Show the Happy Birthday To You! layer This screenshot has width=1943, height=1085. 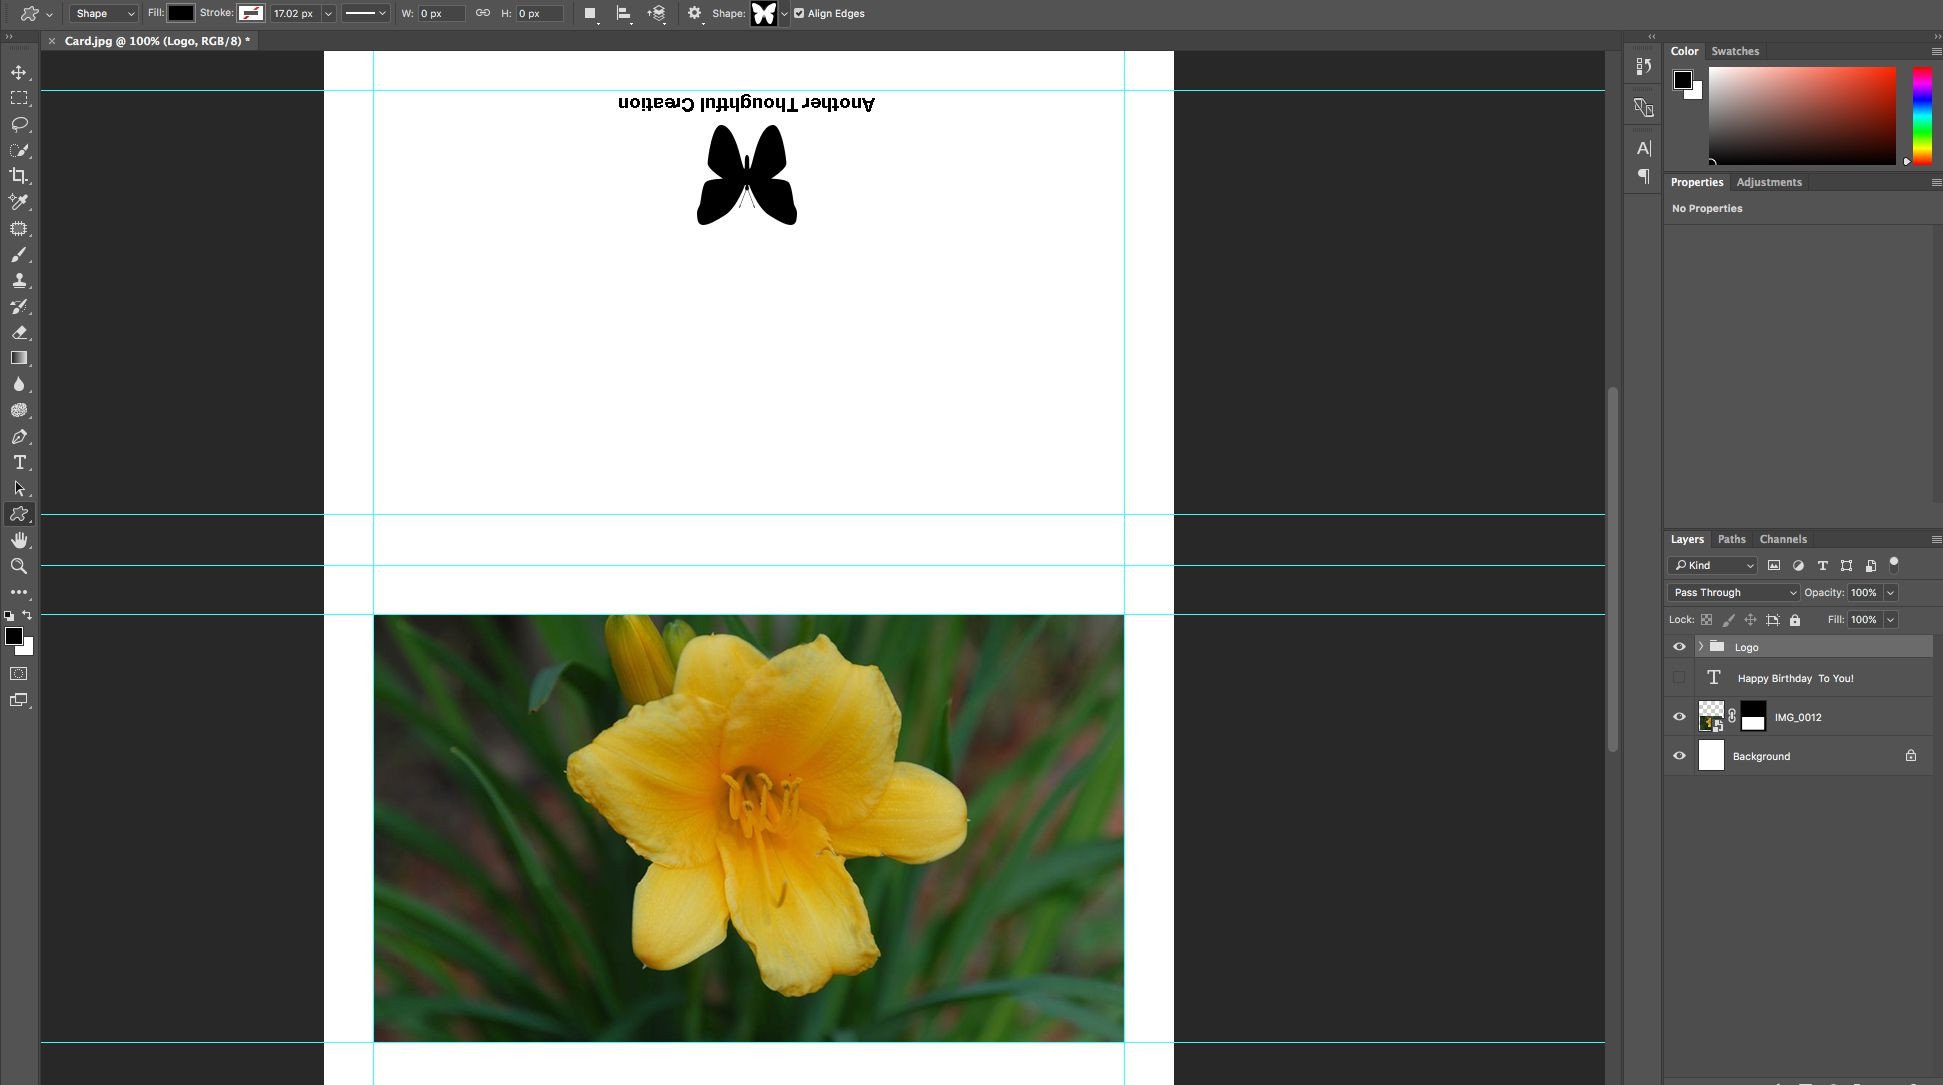tap(1679, 678)
